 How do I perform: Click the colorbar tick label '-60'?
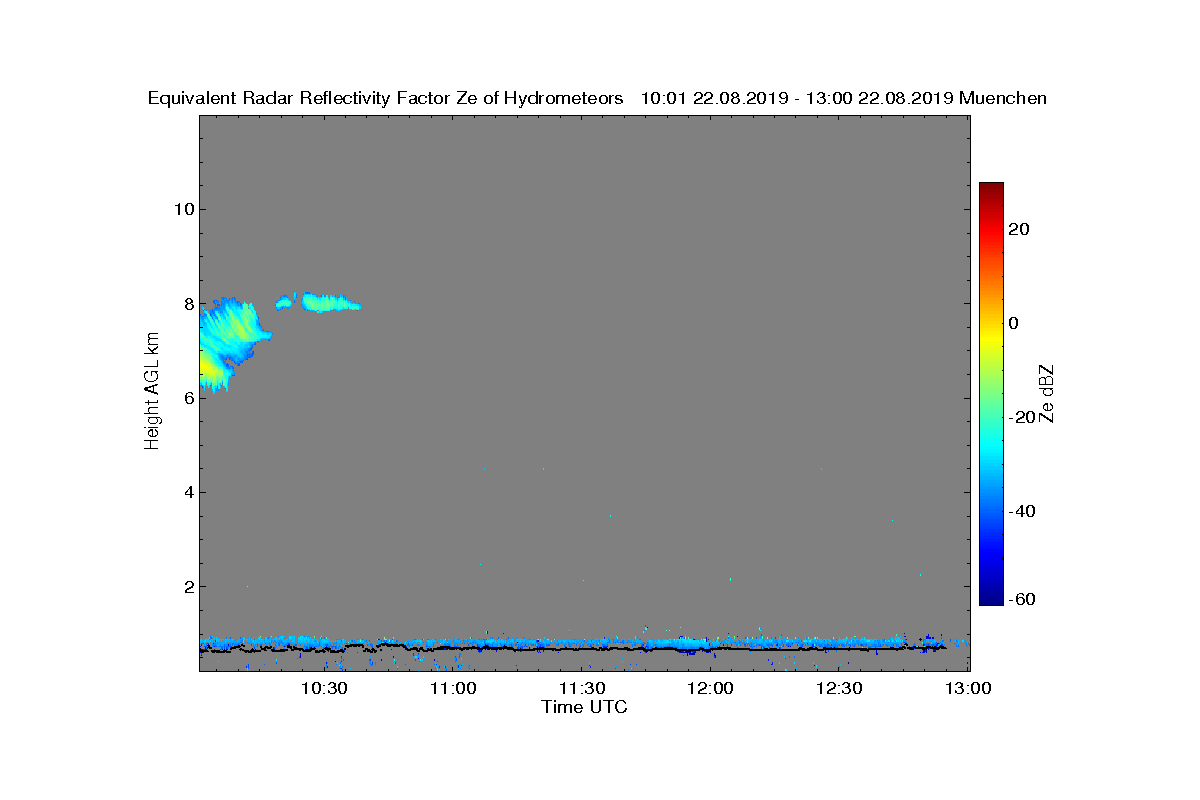pos(1022,599)
